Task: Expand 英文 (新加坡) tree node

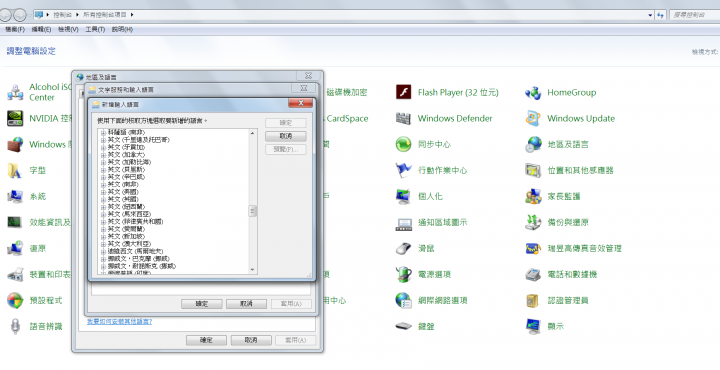Action: [x=103, y=236]
